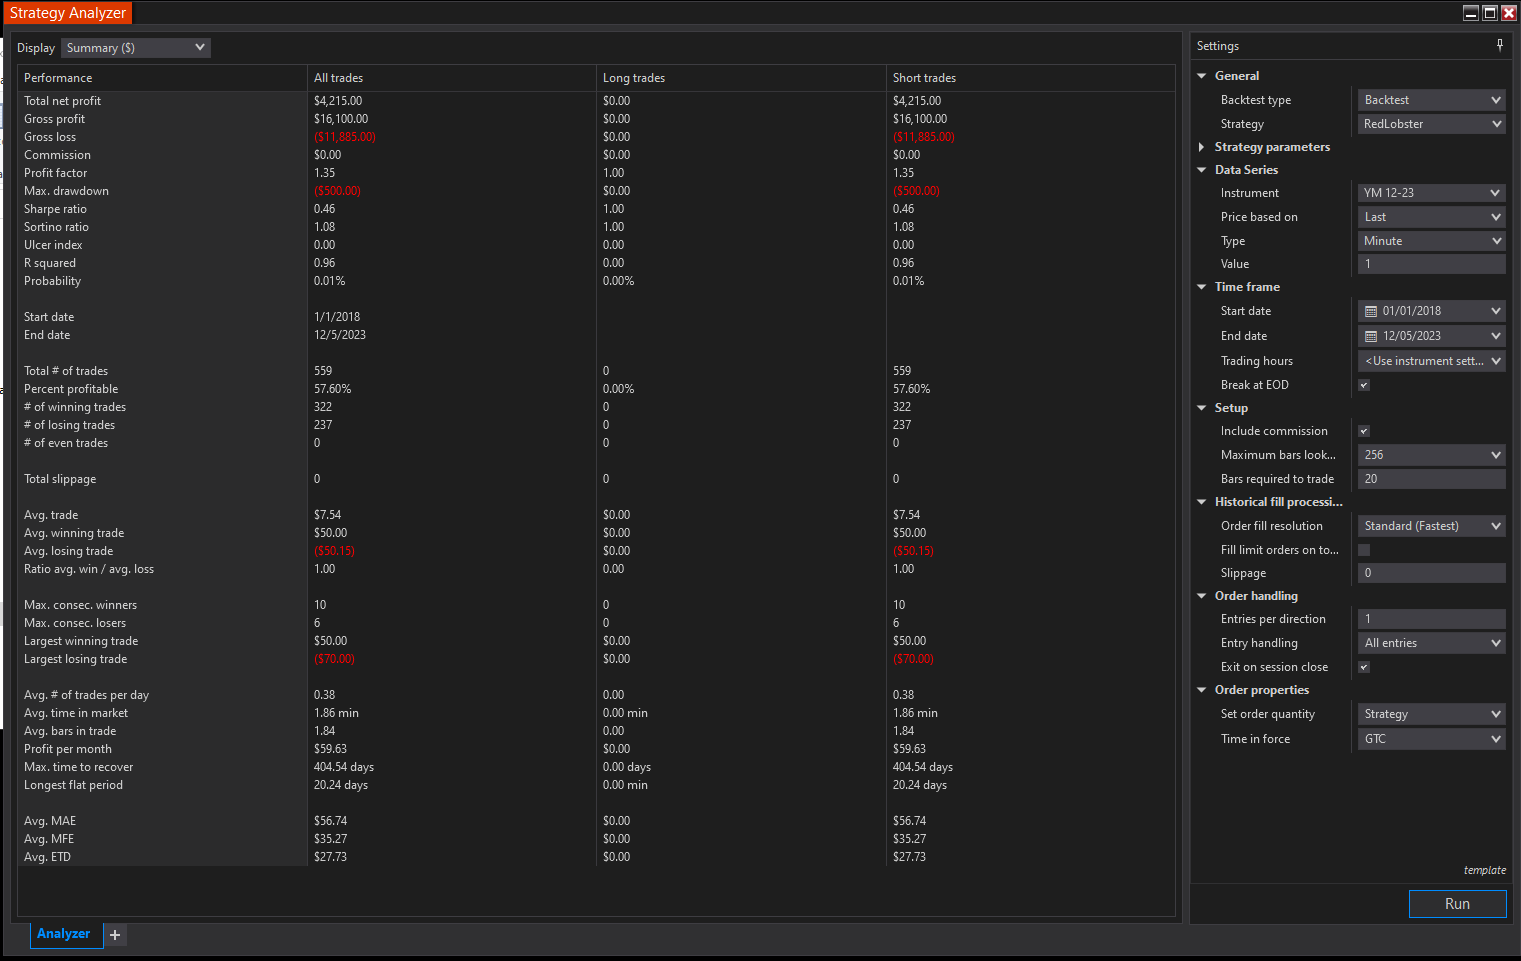Open the Instrument YM 12-23 dropdown
The height and width of the screenshot is (961, 1521).
pyautogui.click(x=1431, y=193)
